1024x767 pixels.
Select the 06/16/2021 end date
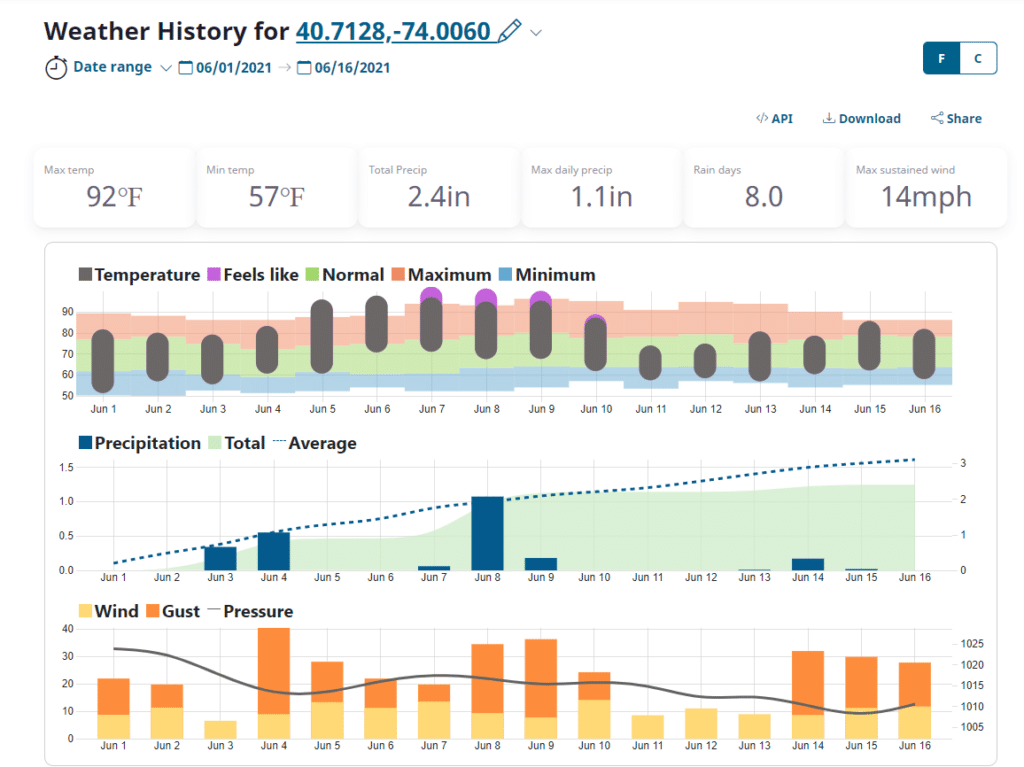click(x=352, y=68)
